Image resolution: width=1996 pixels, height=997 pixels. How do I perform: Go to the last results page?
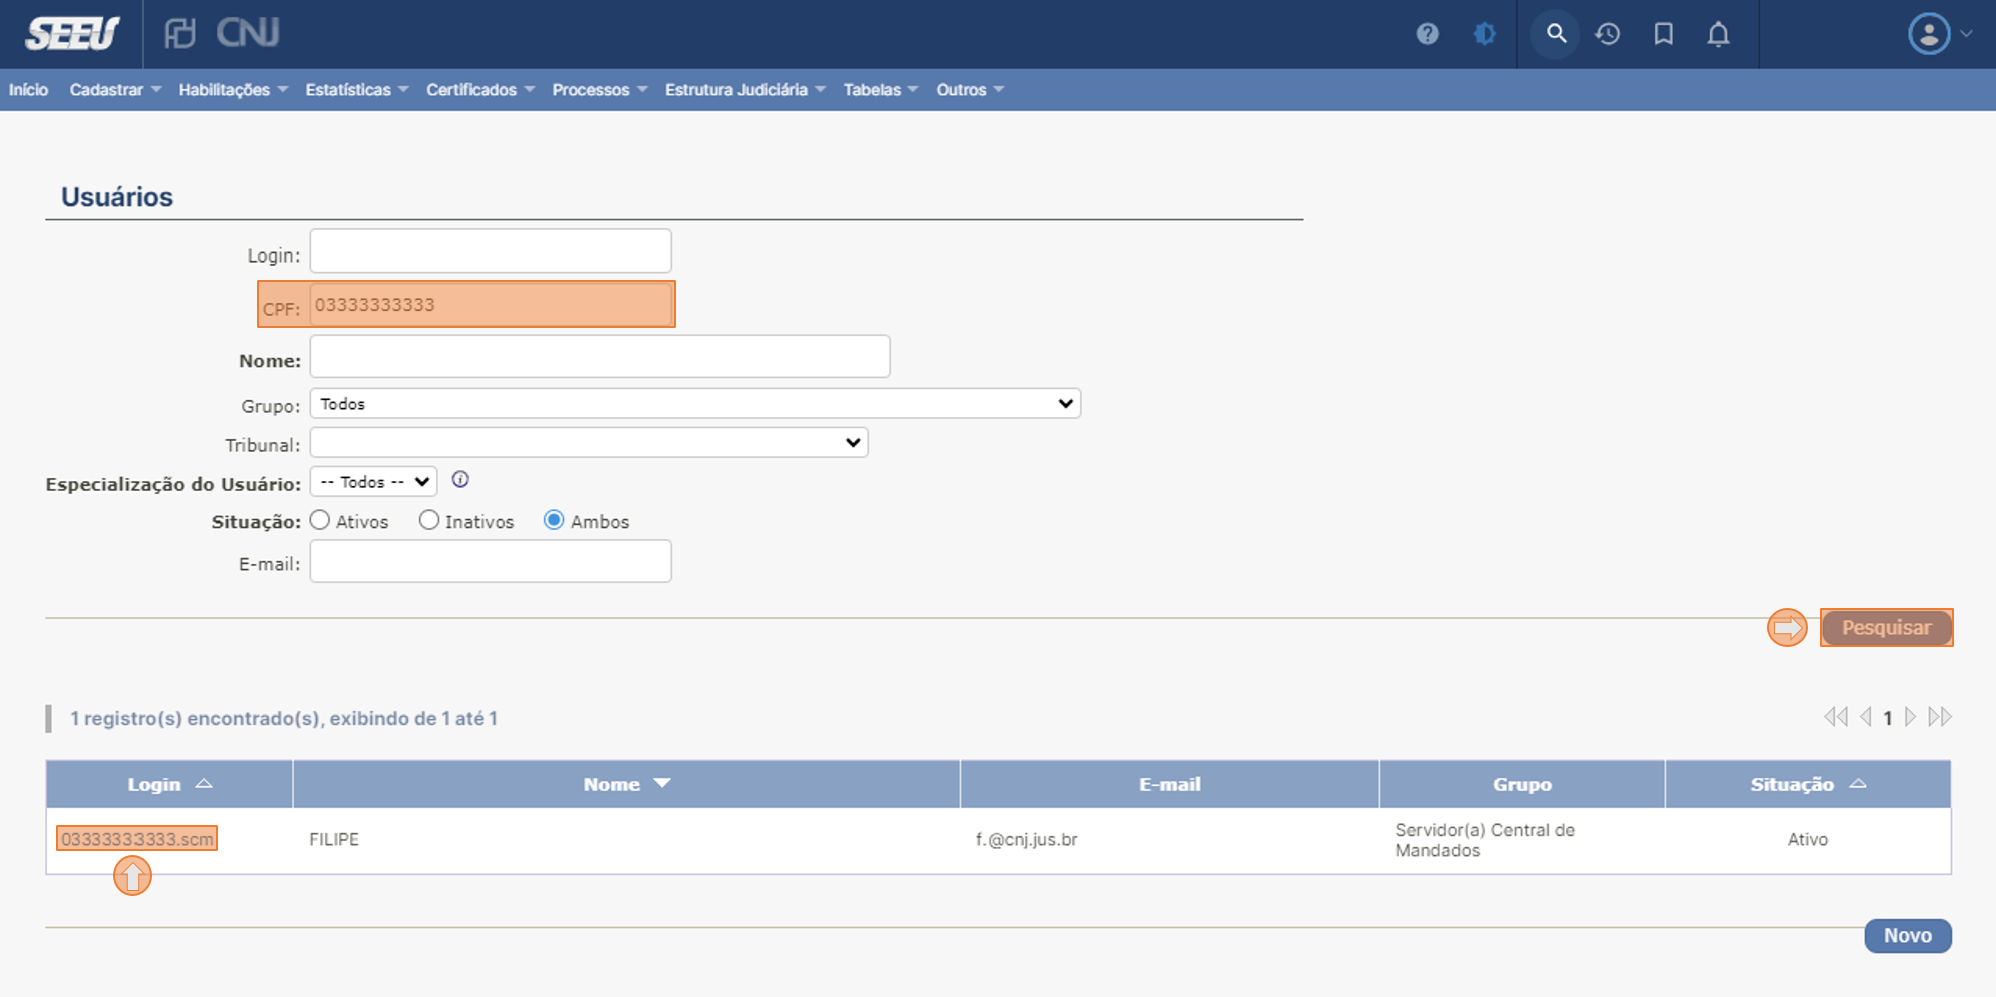coord(1940,717)
